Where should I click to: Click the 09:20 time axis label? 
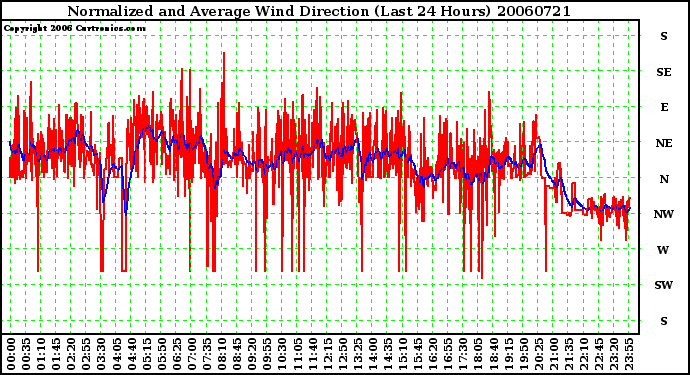click(252, 354)
